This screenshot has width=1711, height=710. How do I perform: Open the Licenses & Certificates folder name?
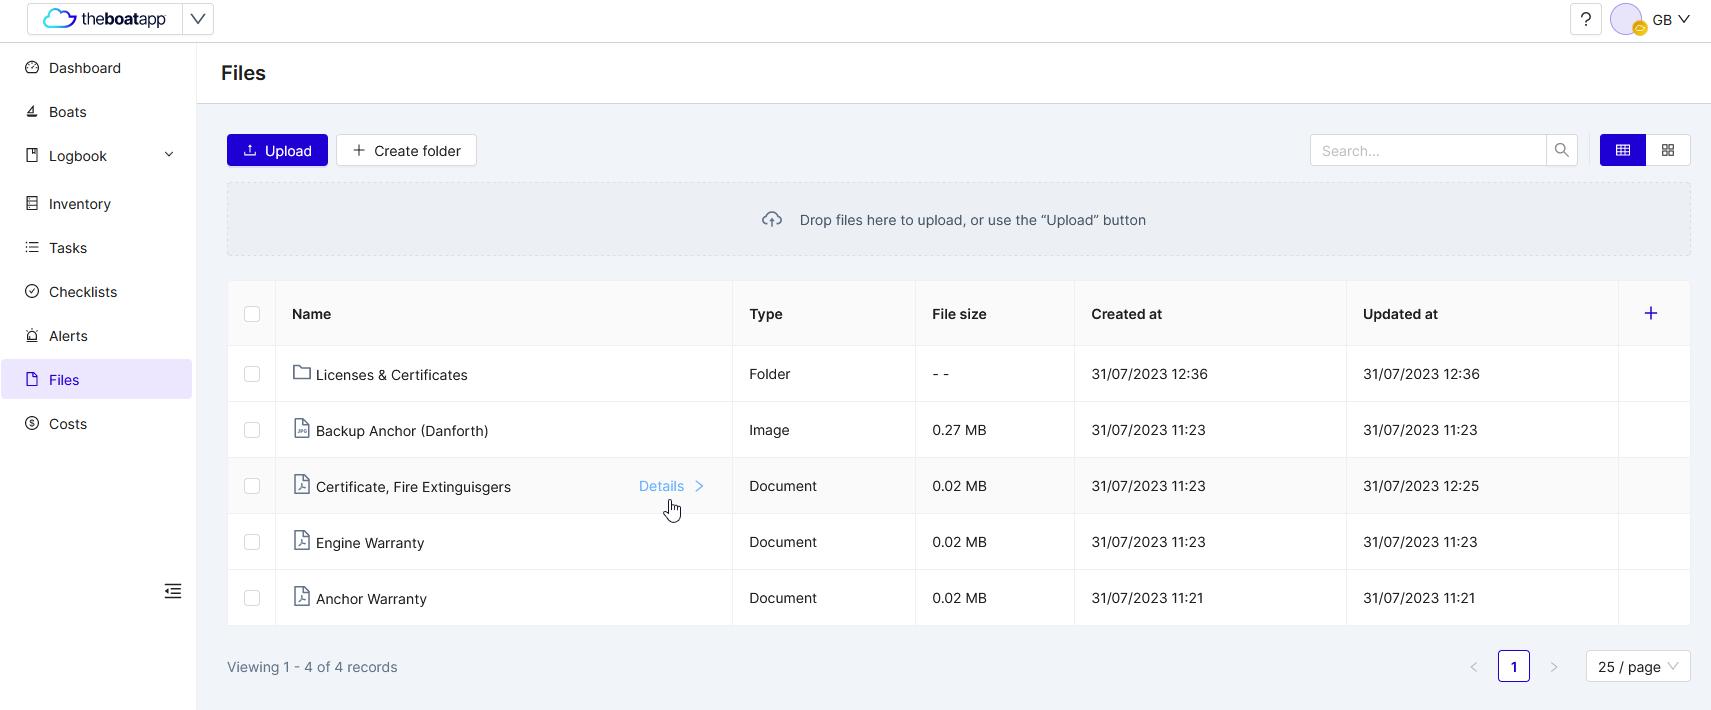(x=392, y=375)
